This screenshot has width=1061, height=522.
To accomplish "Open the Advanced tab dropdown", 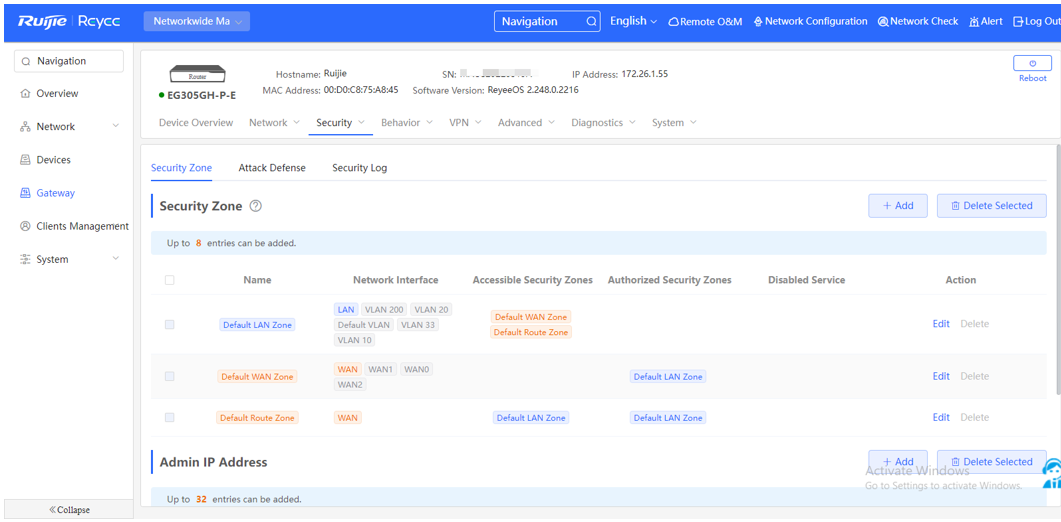I will pyautogui.click(x=526, y=123).
